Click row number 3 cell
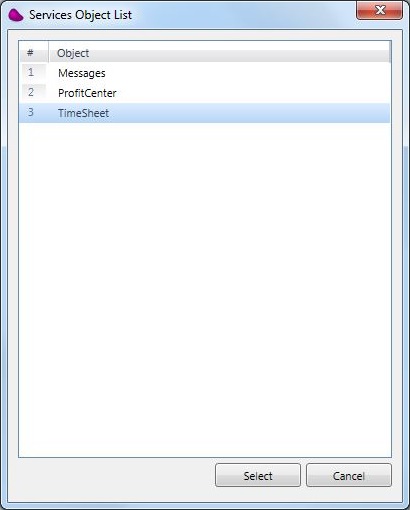Screen dimensions: 410x510 click(x=34, y=112)
